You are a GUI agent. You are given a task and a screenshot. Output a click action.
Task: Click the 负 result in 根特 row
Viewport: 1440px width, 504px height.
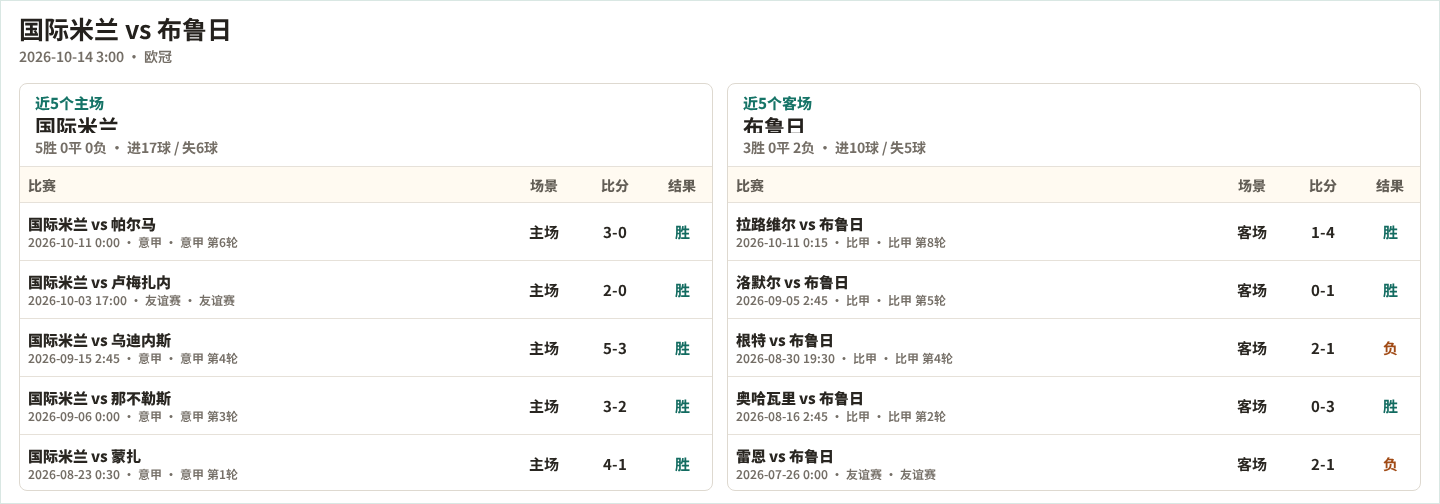(1390, 348)
